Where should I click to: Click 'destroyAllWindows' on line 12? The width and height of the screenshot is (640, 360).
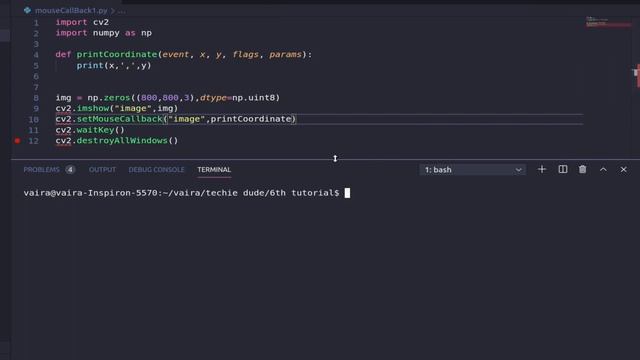tap(122, 140)
